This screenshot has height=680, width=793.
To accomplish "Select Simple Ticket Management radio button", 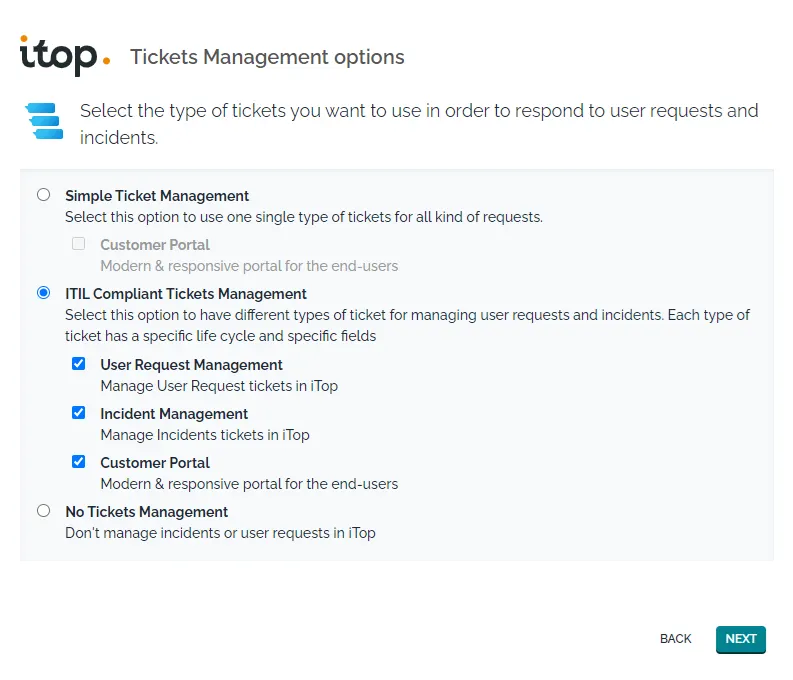I will coord(43,195).
